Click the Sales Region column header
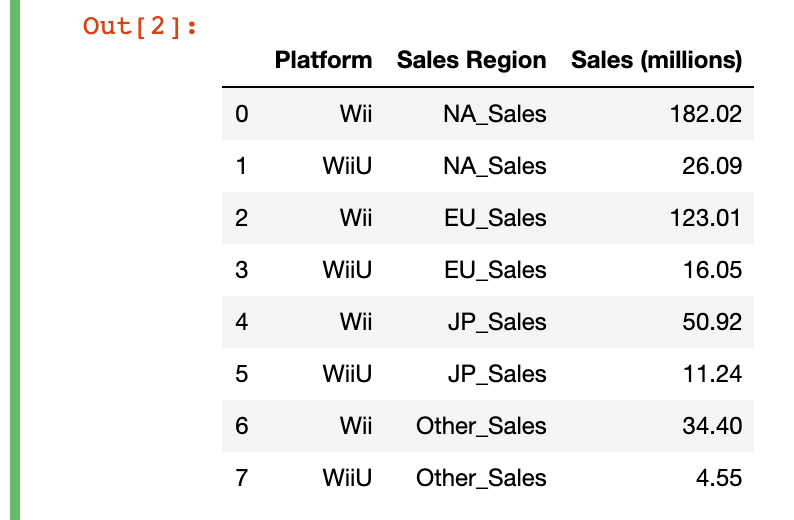The height and width of the screenshot is (520, 794). (x=471, y=60)
